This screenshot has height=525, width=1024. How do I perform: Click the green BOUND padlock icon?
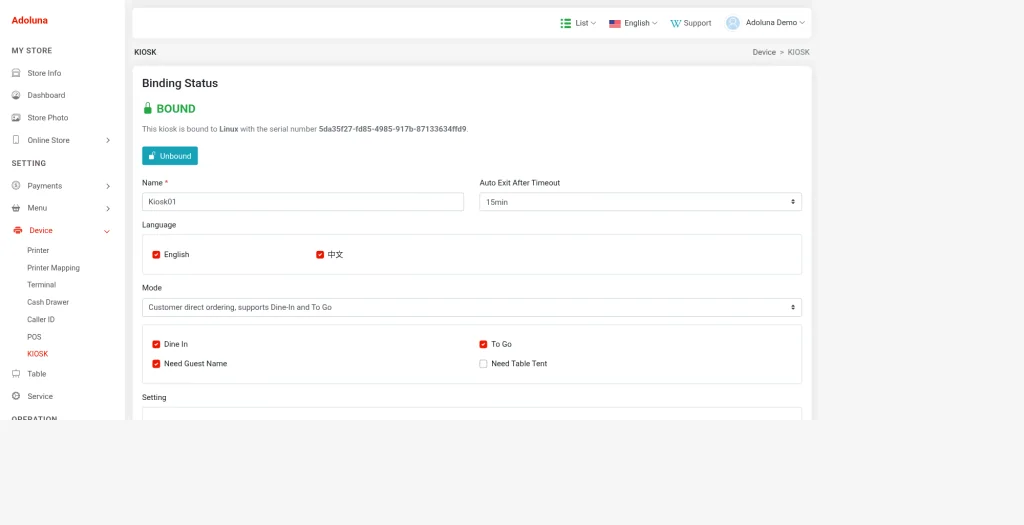(x=148, y=108)
